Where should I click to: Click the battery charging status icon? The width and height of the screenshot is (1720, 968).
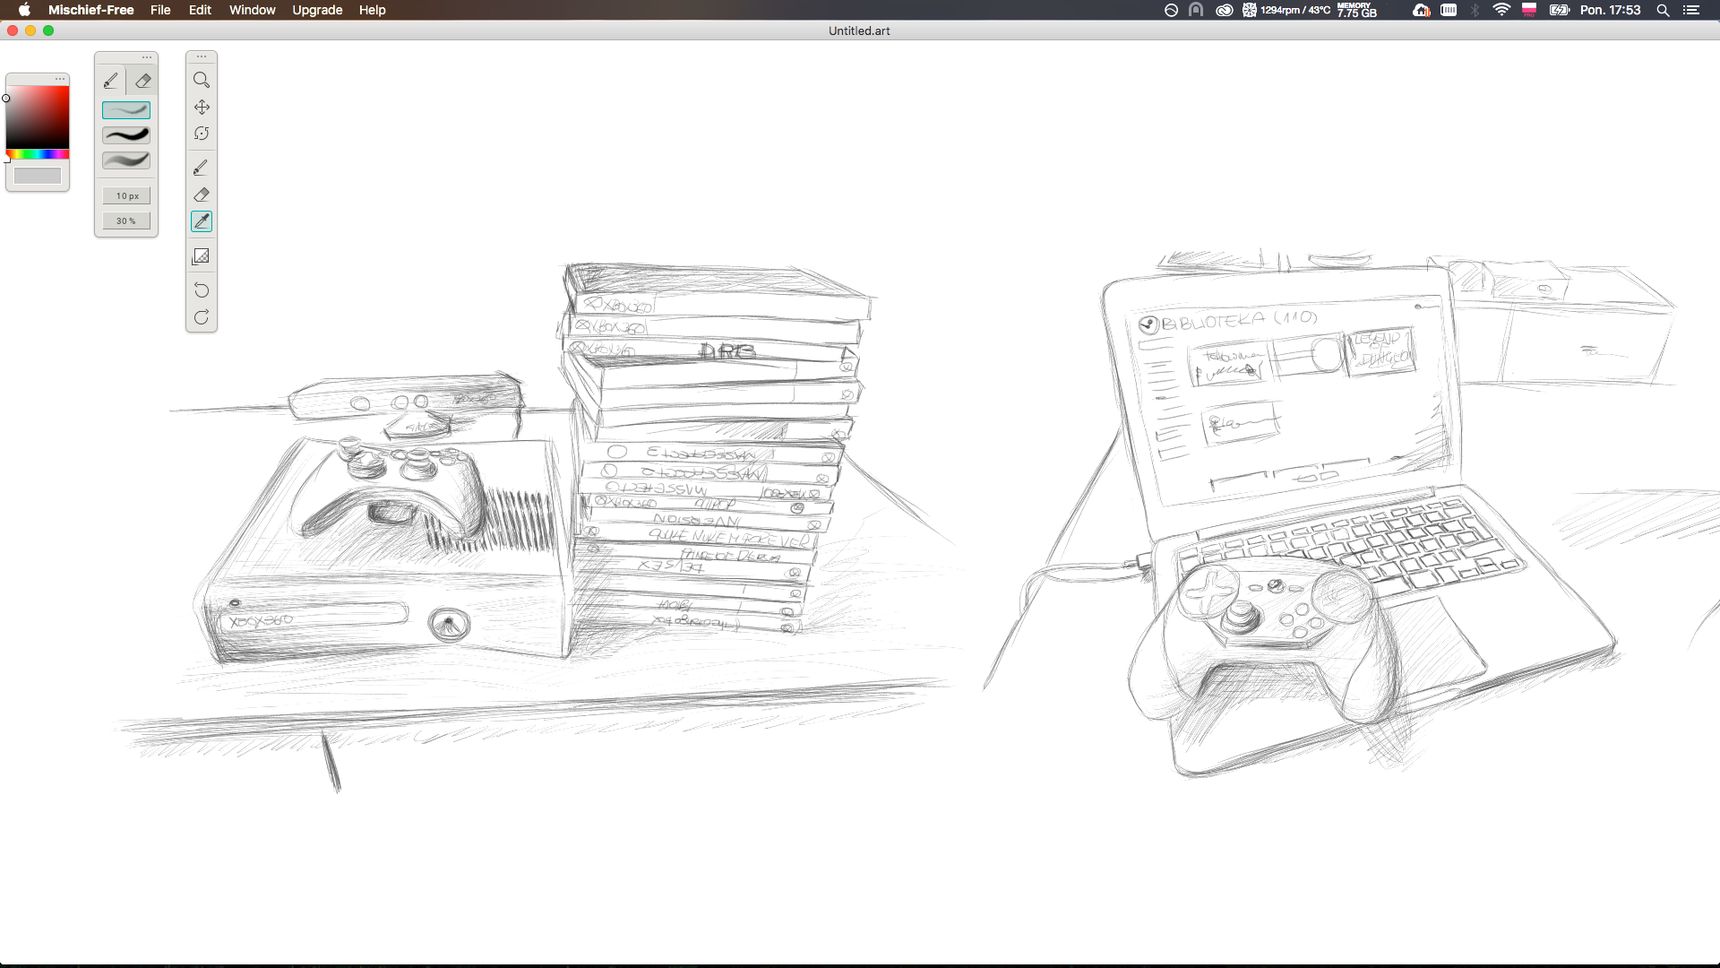[x=1559, y=10]
